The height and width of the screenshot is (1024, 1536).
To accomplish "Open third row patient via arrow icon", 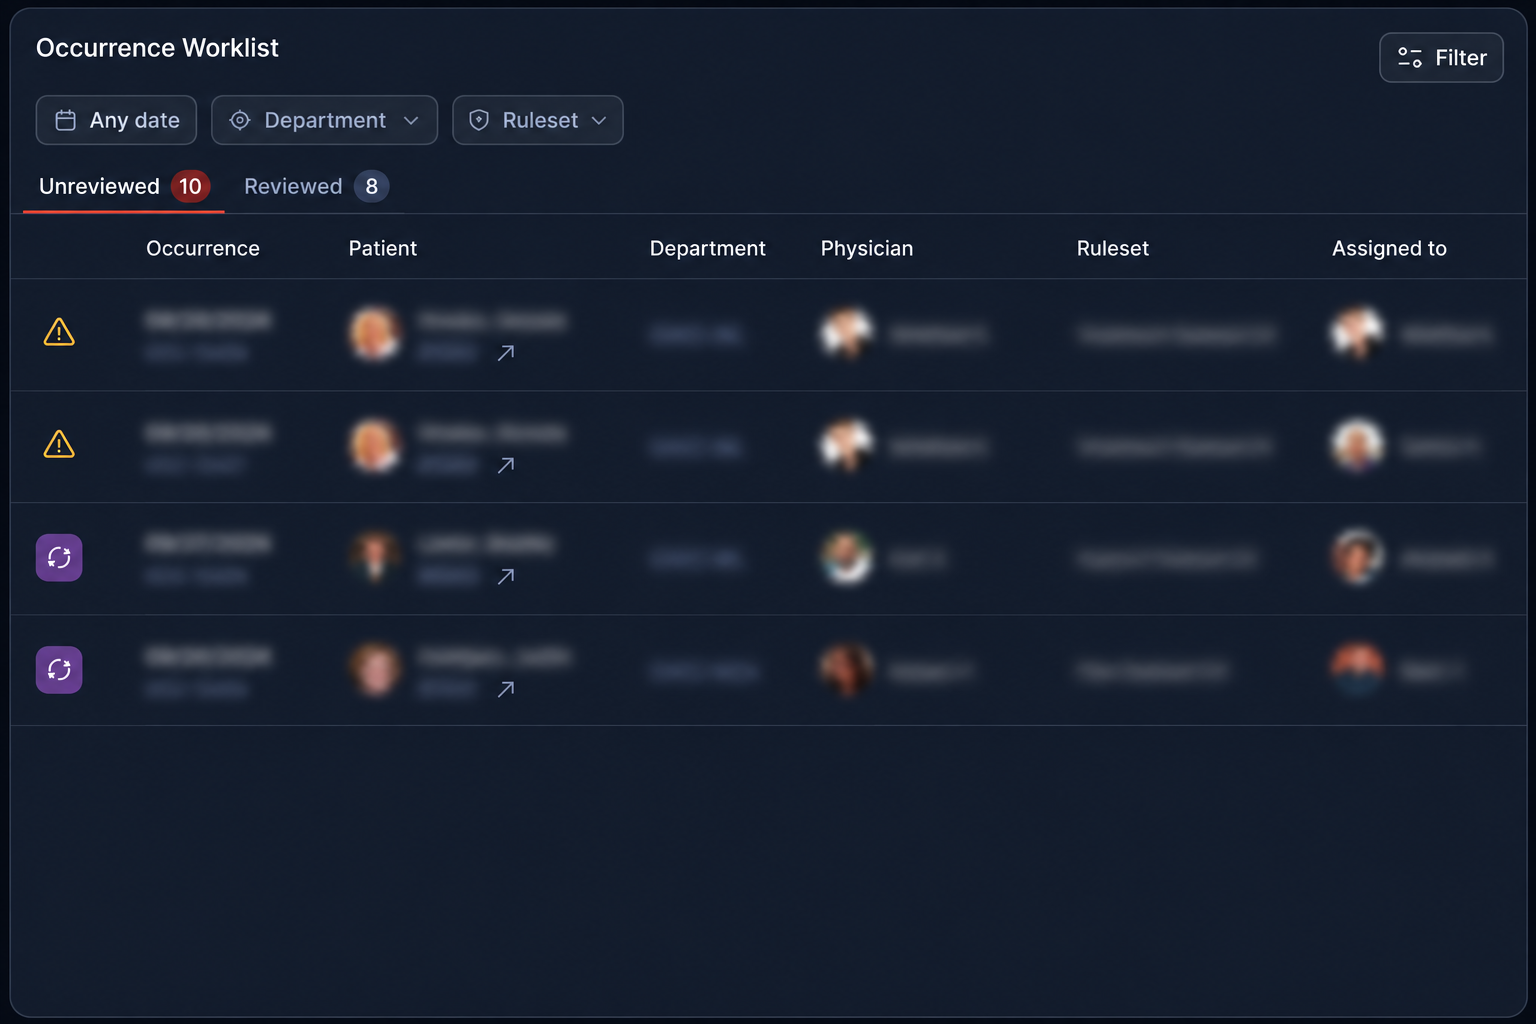I will [x=506, y=576].
